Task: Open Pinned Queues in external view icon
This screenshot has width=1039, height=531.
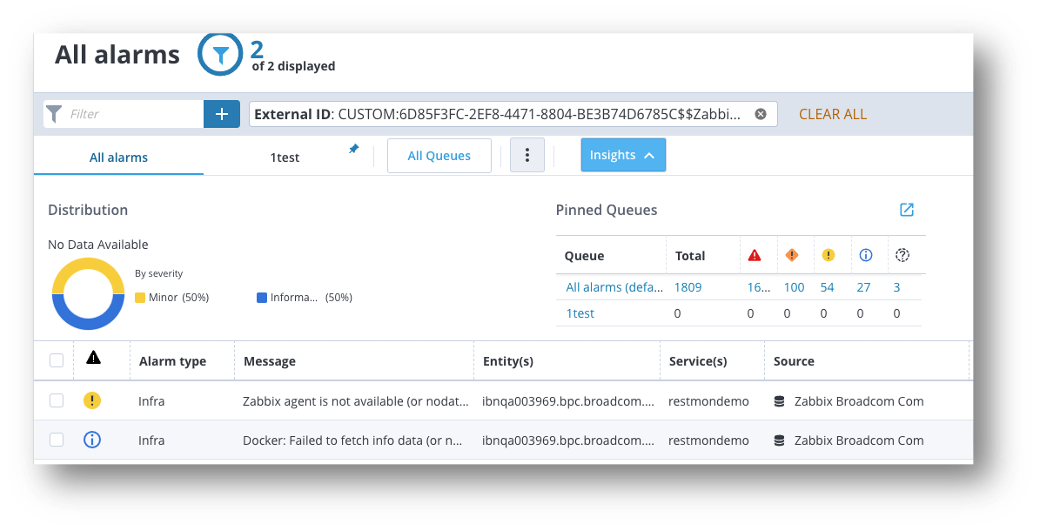Action: click(906, 209)
